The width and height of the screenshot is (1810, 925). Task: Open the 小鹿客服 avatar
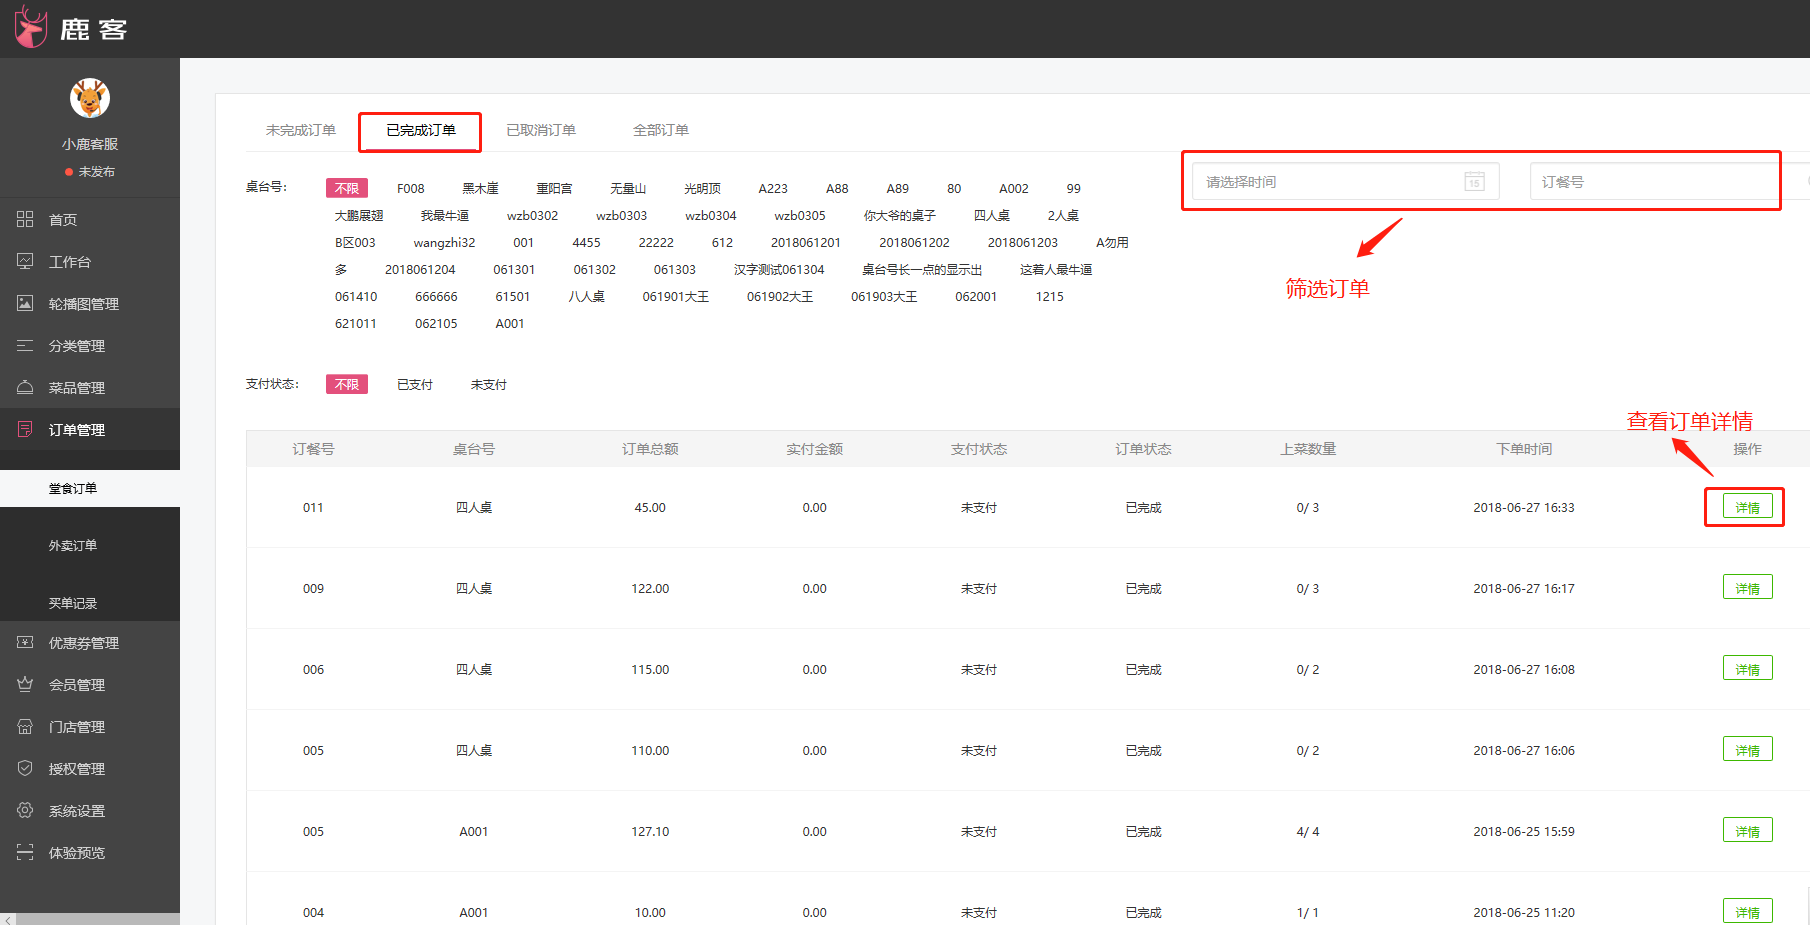coord(90,98)
